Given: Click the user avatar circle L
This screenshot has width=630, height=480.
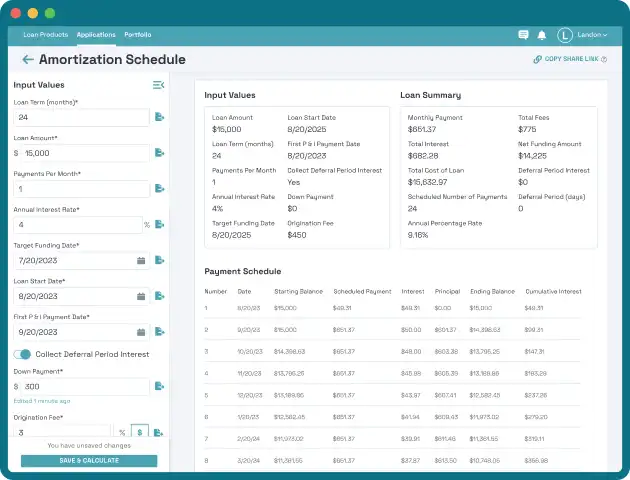Looking at the screenshot, I should (x=565, y=35).
